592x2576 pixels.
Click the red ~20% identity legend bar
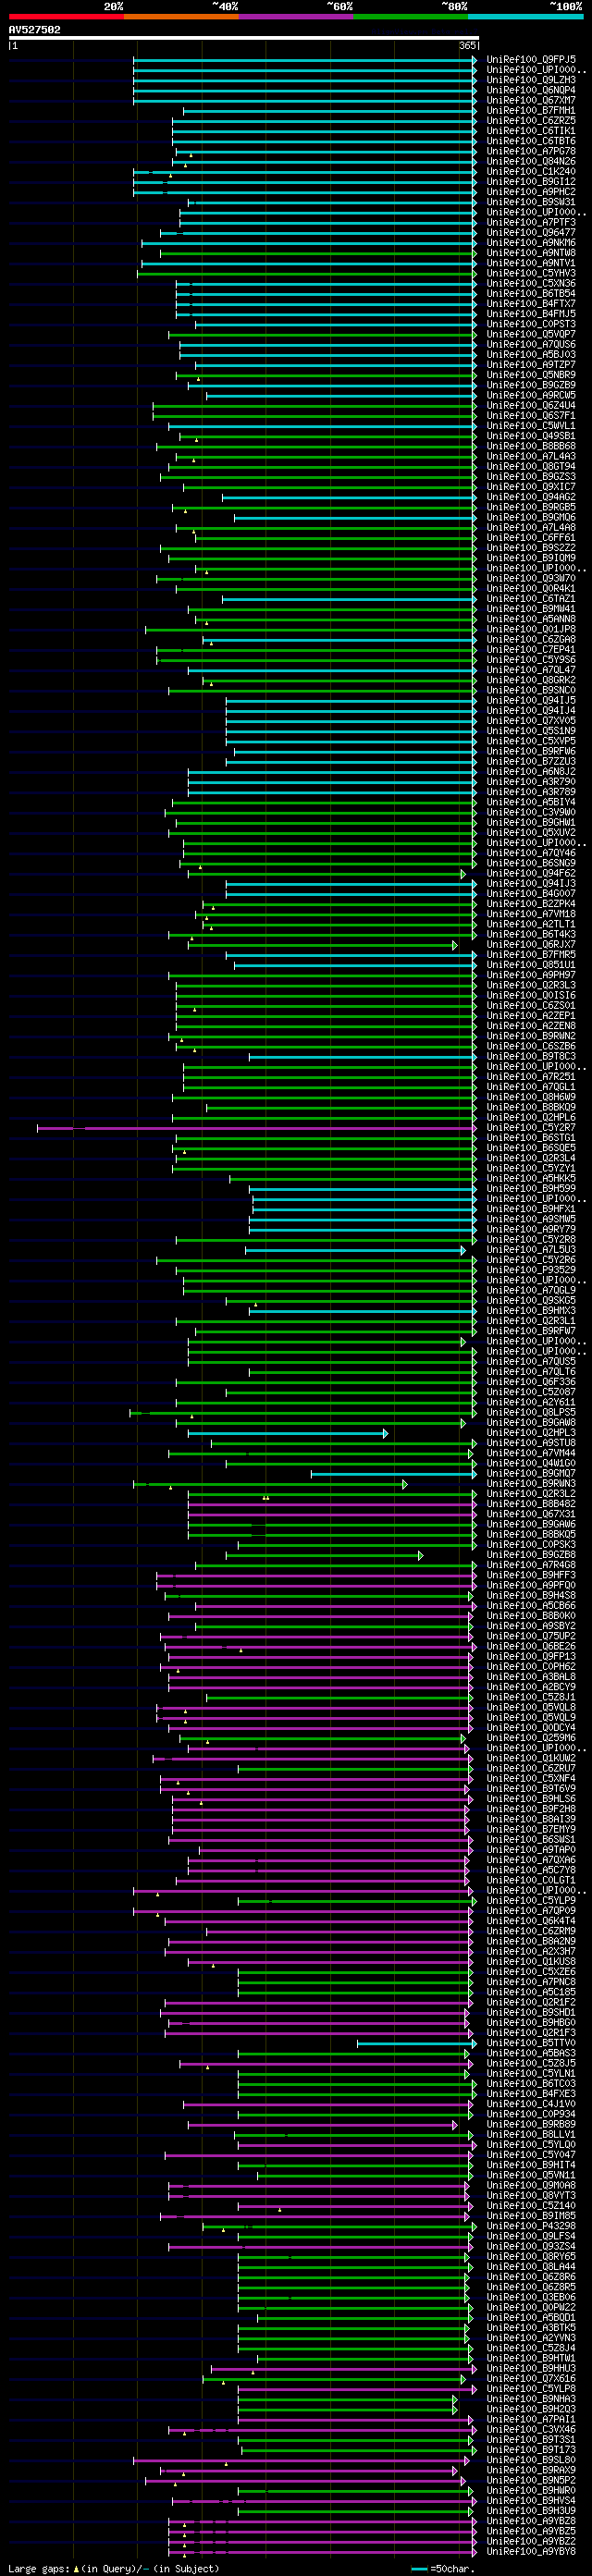coord(66,17)
